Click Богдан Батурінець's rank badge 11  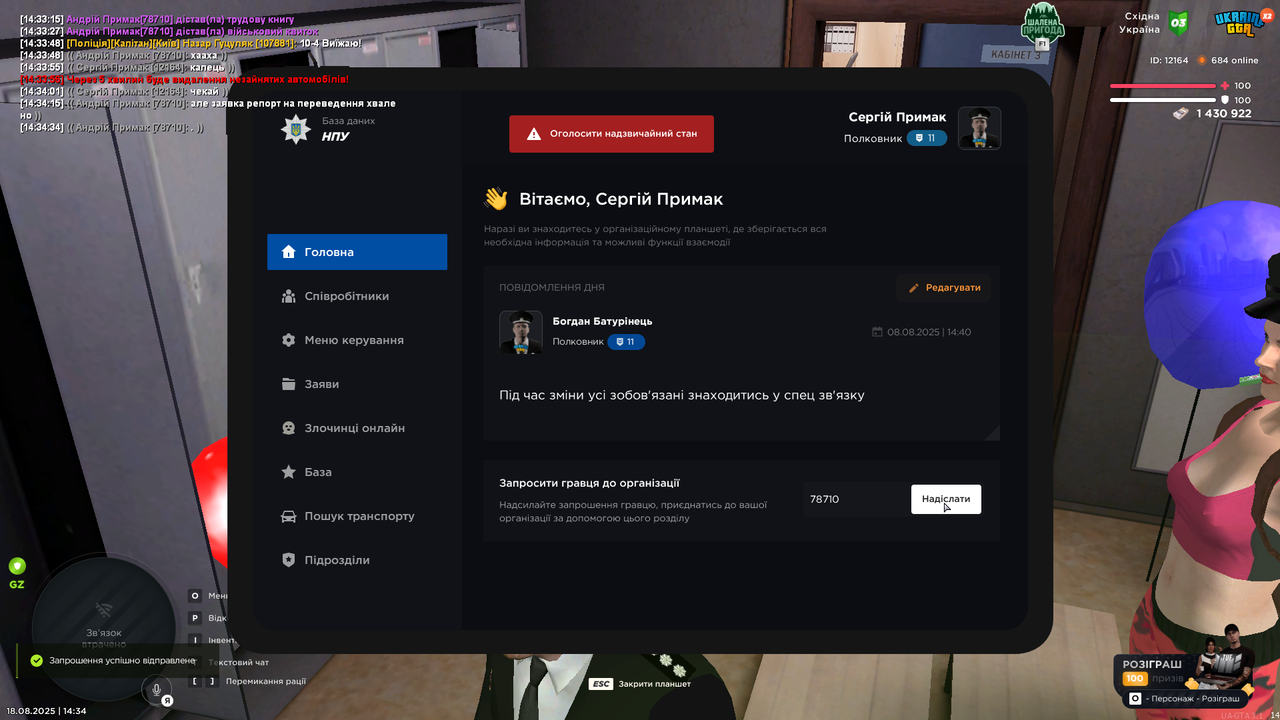pos(626,342)
